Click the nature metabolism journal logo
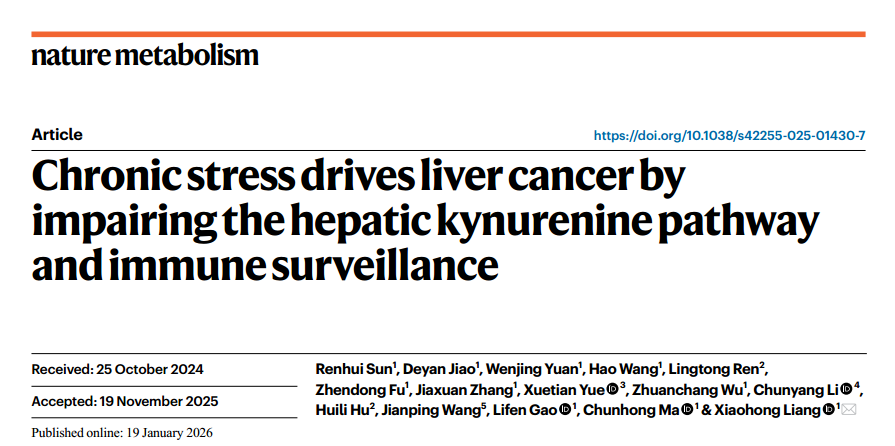 click(144, 54)
